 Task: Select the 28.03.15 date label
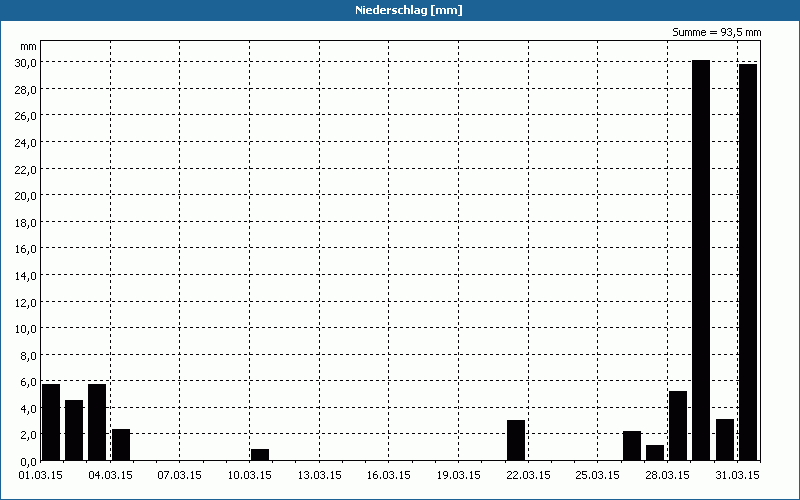pos(667,475)
